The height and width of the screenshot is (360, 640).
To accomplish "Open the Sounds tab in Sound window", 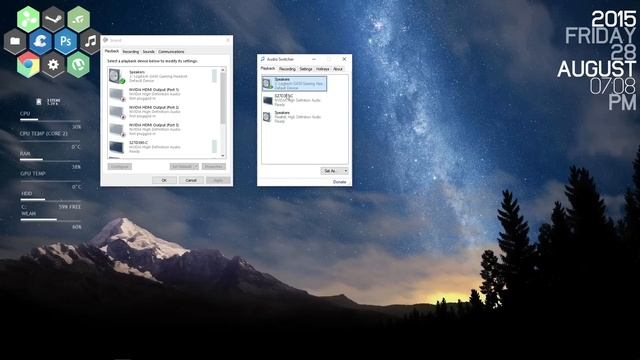I will point(149,52).
